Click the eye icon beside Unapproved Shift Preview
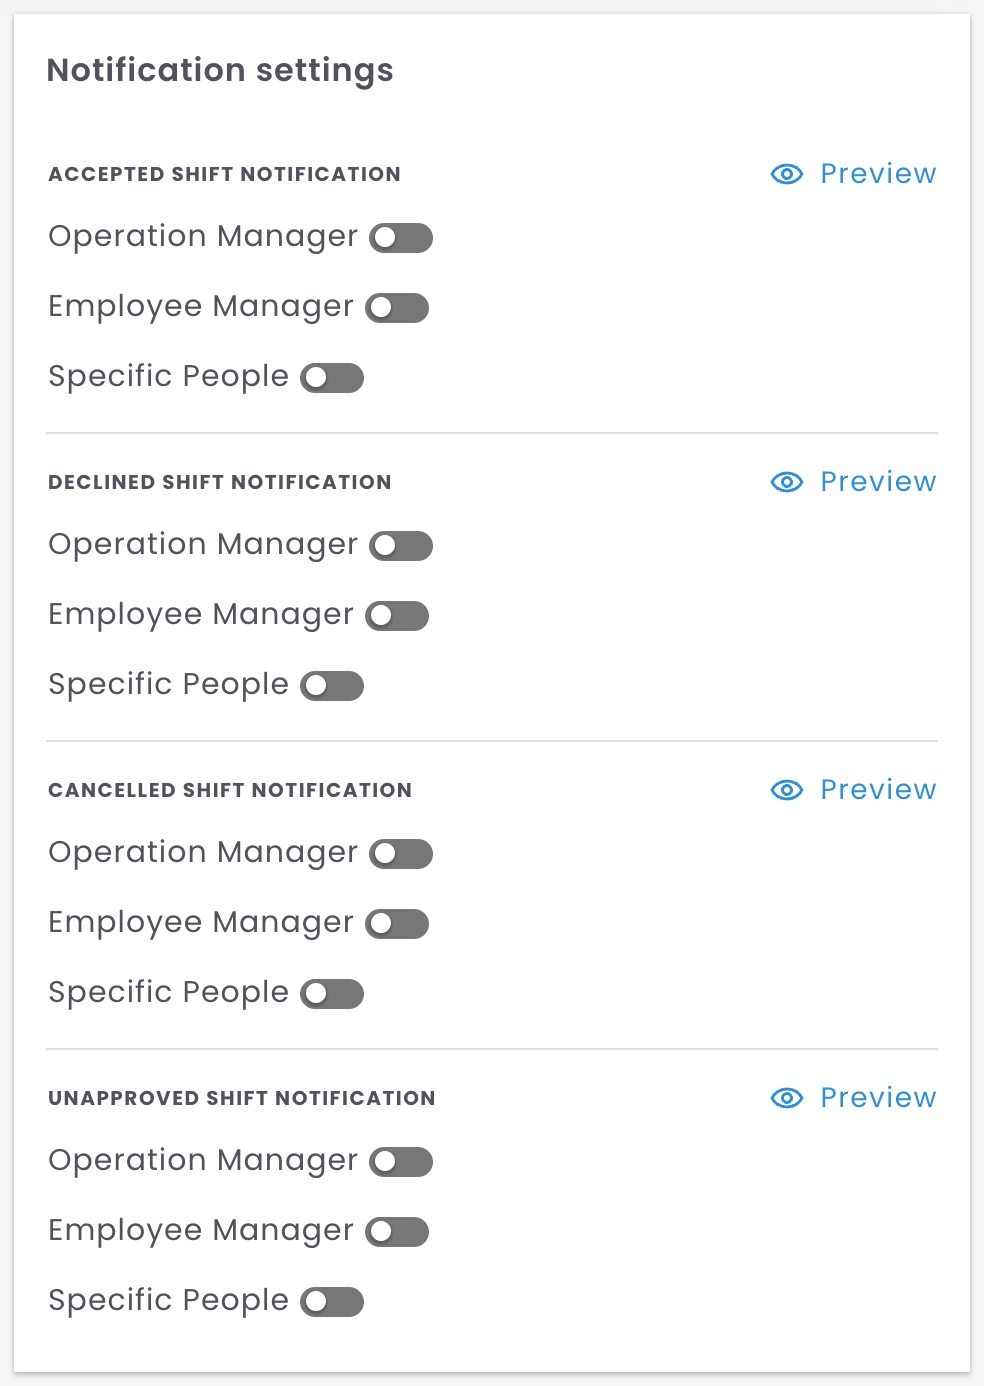Image resolution: width=984 pixels, height=1386 pixels. pyautogui.click(x=787, y=1098)
